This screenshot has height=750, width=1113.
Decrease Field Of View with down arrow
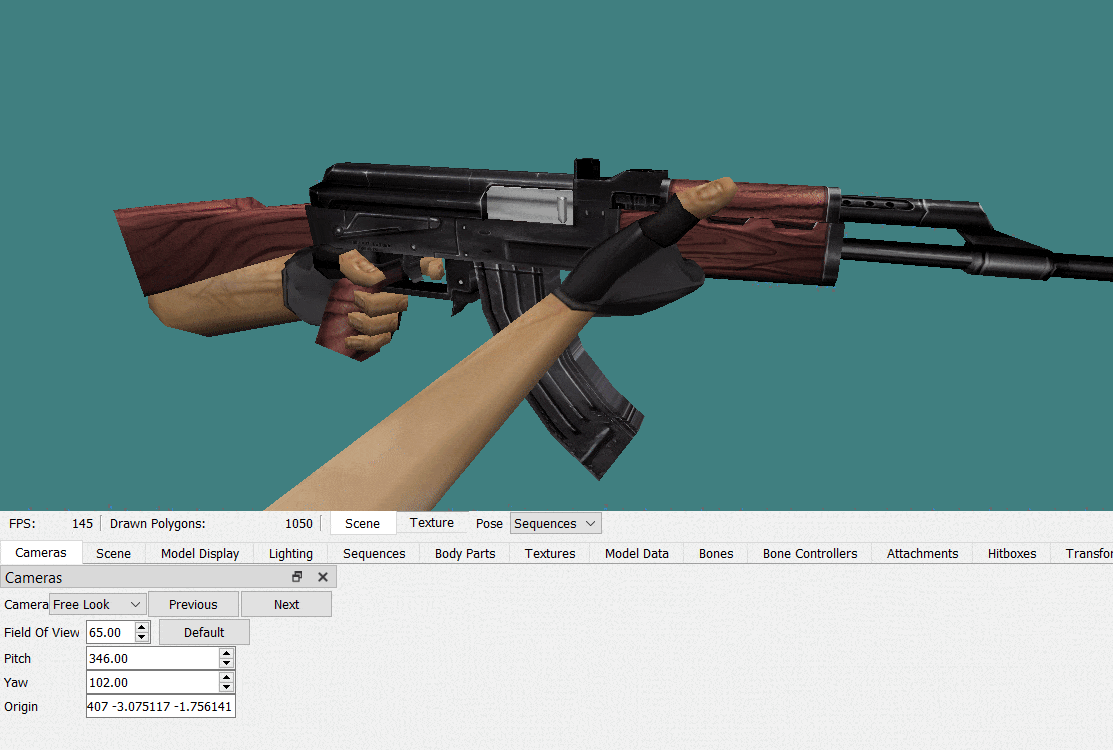pyautogui.click(x=142, y=637)
